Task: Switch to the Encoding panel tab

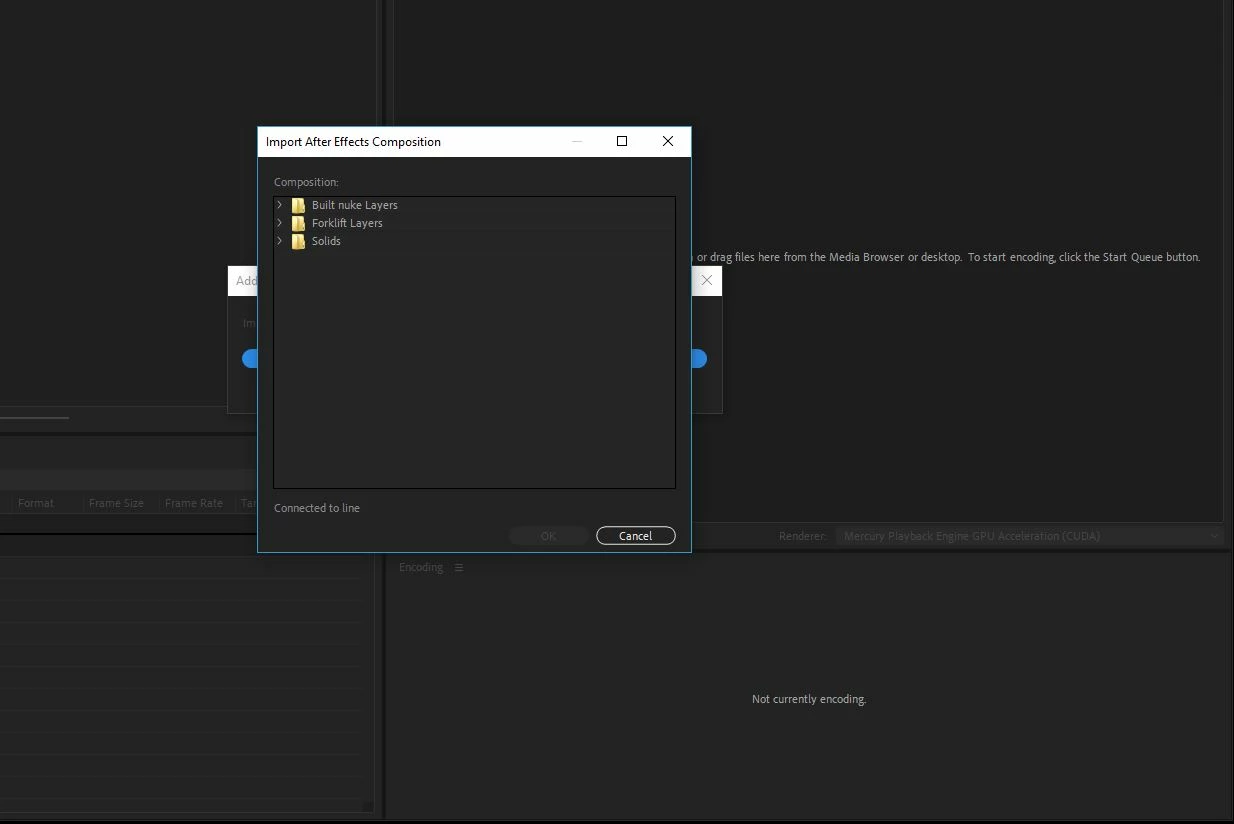Action: 421,568
